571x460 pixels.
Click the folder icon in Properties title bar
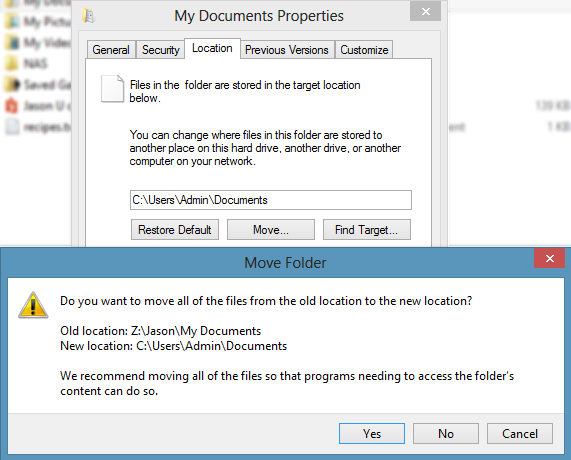click(x=88, y=16)
